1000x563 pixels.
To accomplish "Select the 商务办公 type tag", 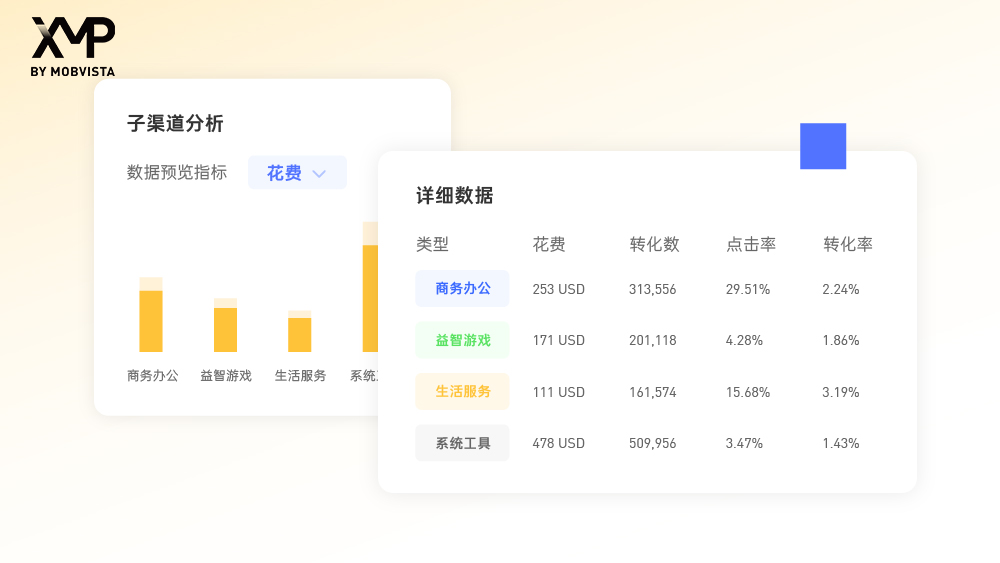I will [x=462, y=288].
